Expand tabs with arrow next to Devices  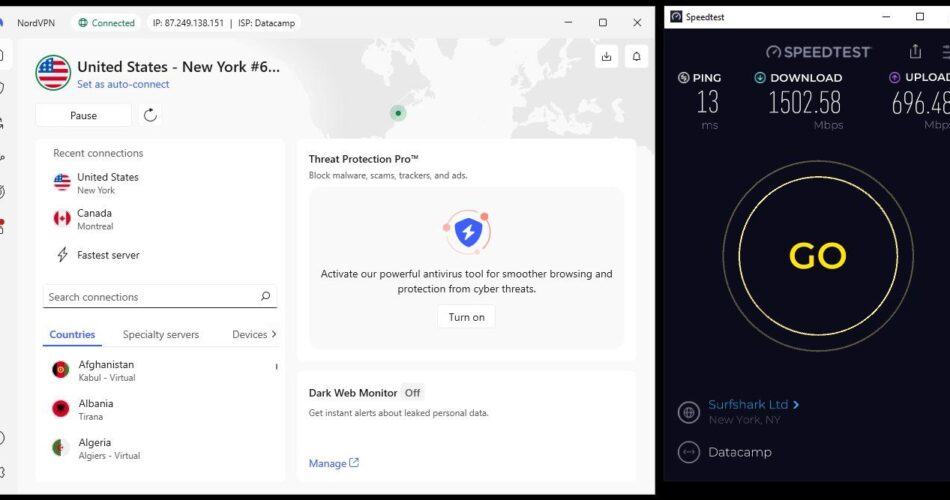point(273,335)
